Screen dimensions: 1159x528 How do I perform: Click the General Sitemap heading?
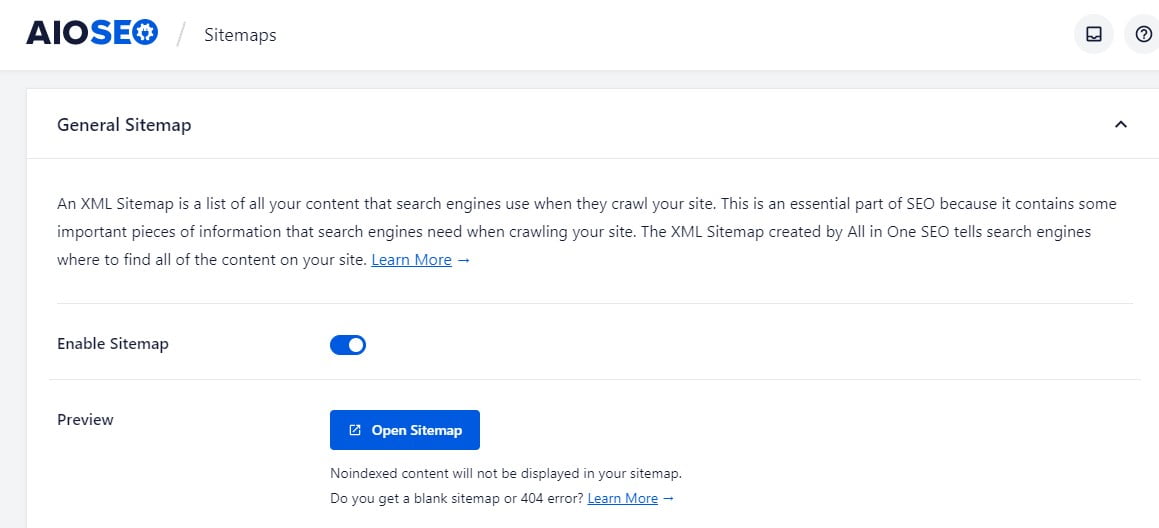[124, 125]
